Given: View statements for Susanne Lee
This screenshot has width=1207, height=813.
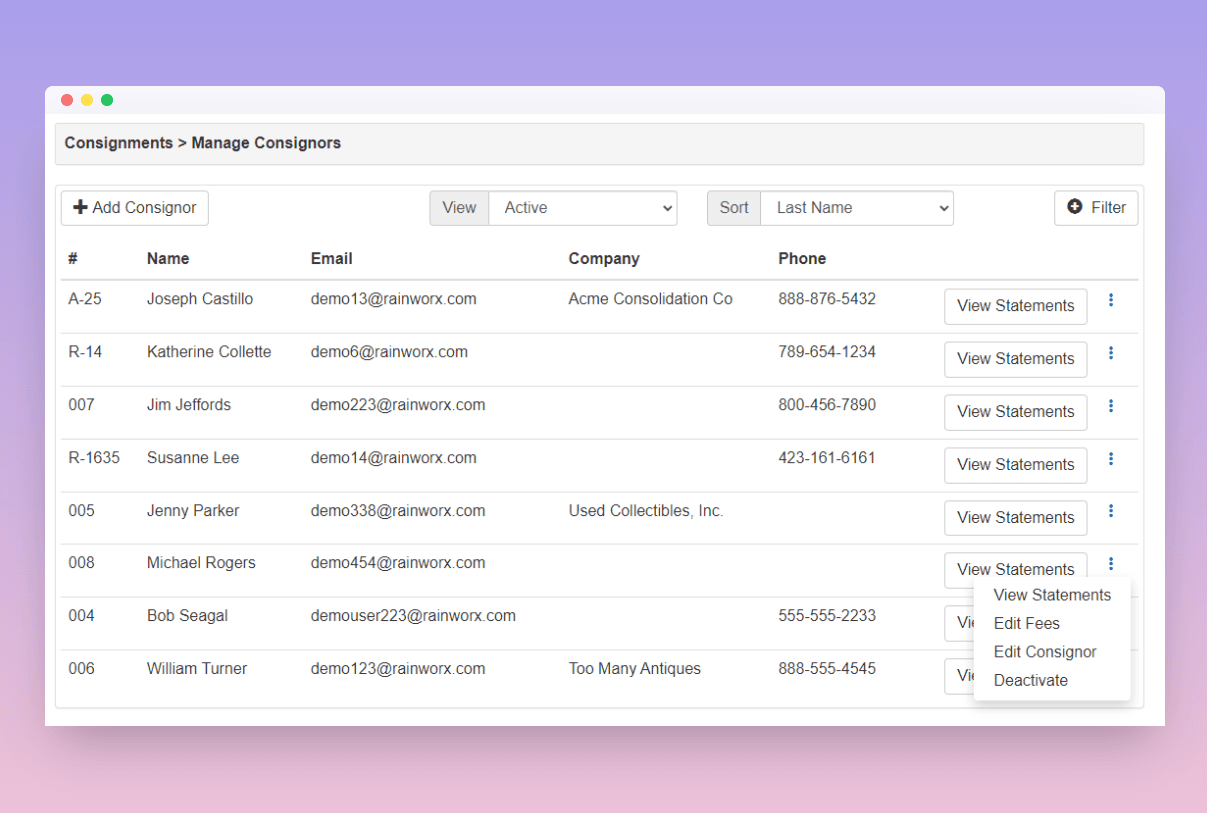Looking at the screenshot, I should (1015, 465).
